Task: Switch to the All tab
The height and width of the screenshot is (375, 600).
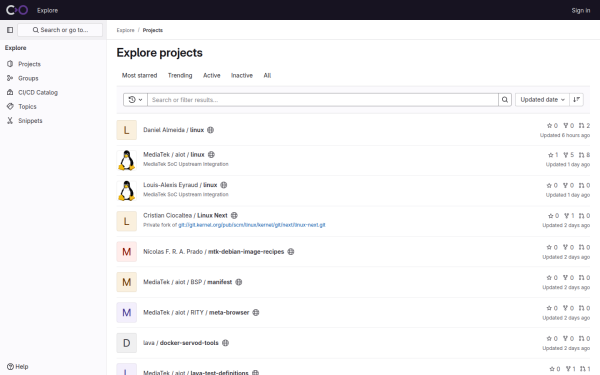Action: coord(267,75)
